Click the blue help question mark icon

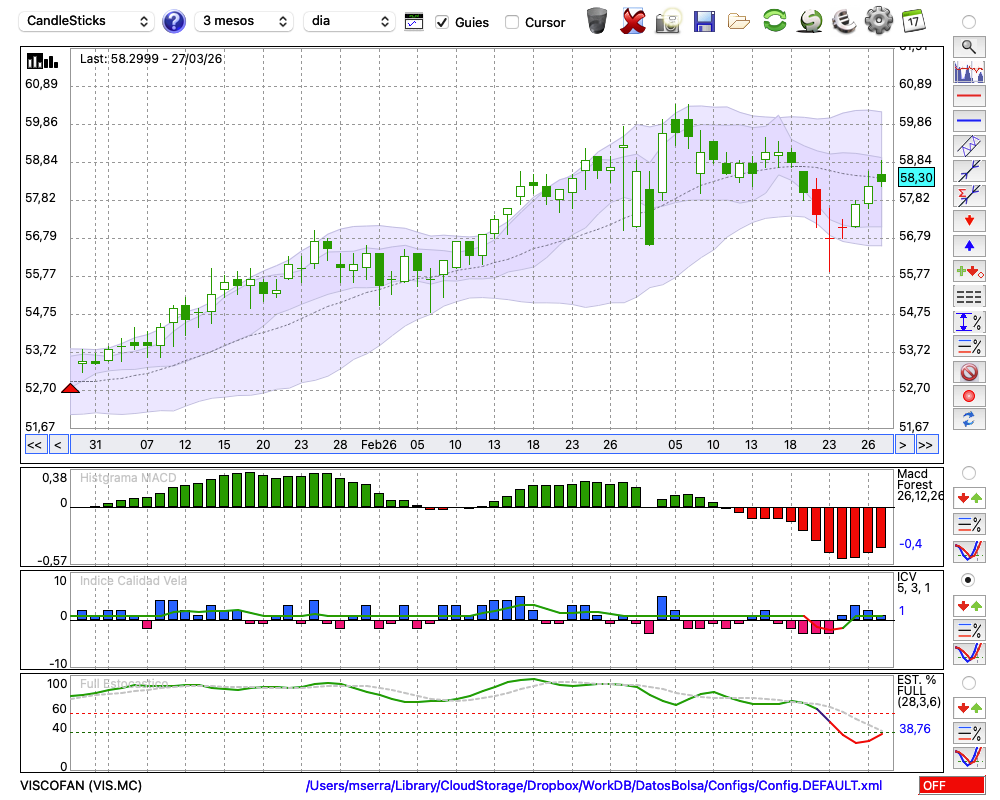pyautogui.click(x=173, y=22)
